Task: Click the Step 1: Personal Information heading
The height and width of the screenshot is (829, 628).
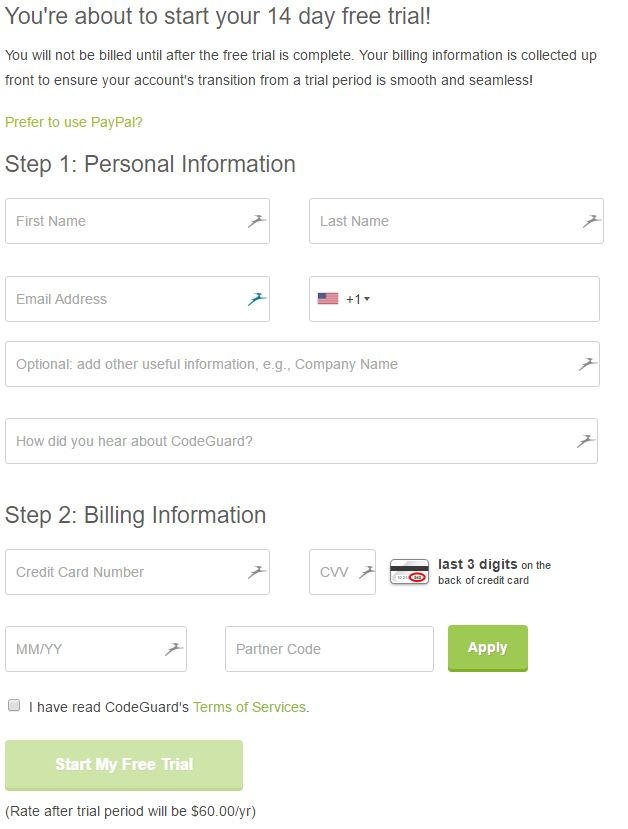Action: [x=150, y=165]
